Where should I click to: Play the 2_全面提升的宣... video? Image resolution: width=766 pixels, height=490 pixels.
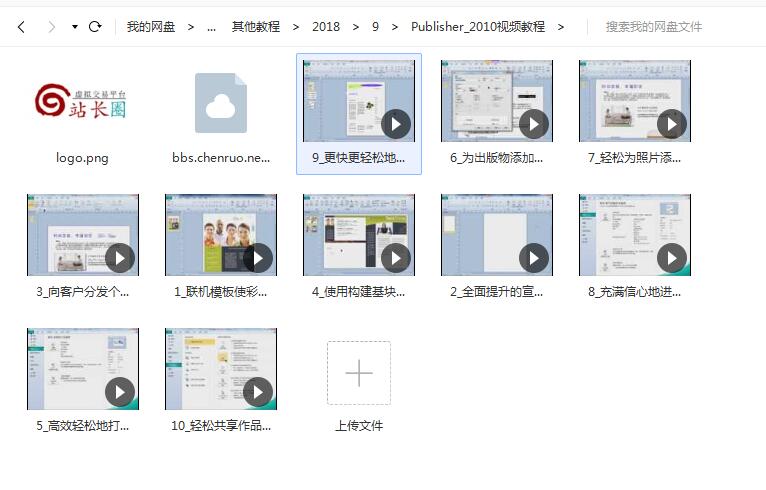coord(533,258)
